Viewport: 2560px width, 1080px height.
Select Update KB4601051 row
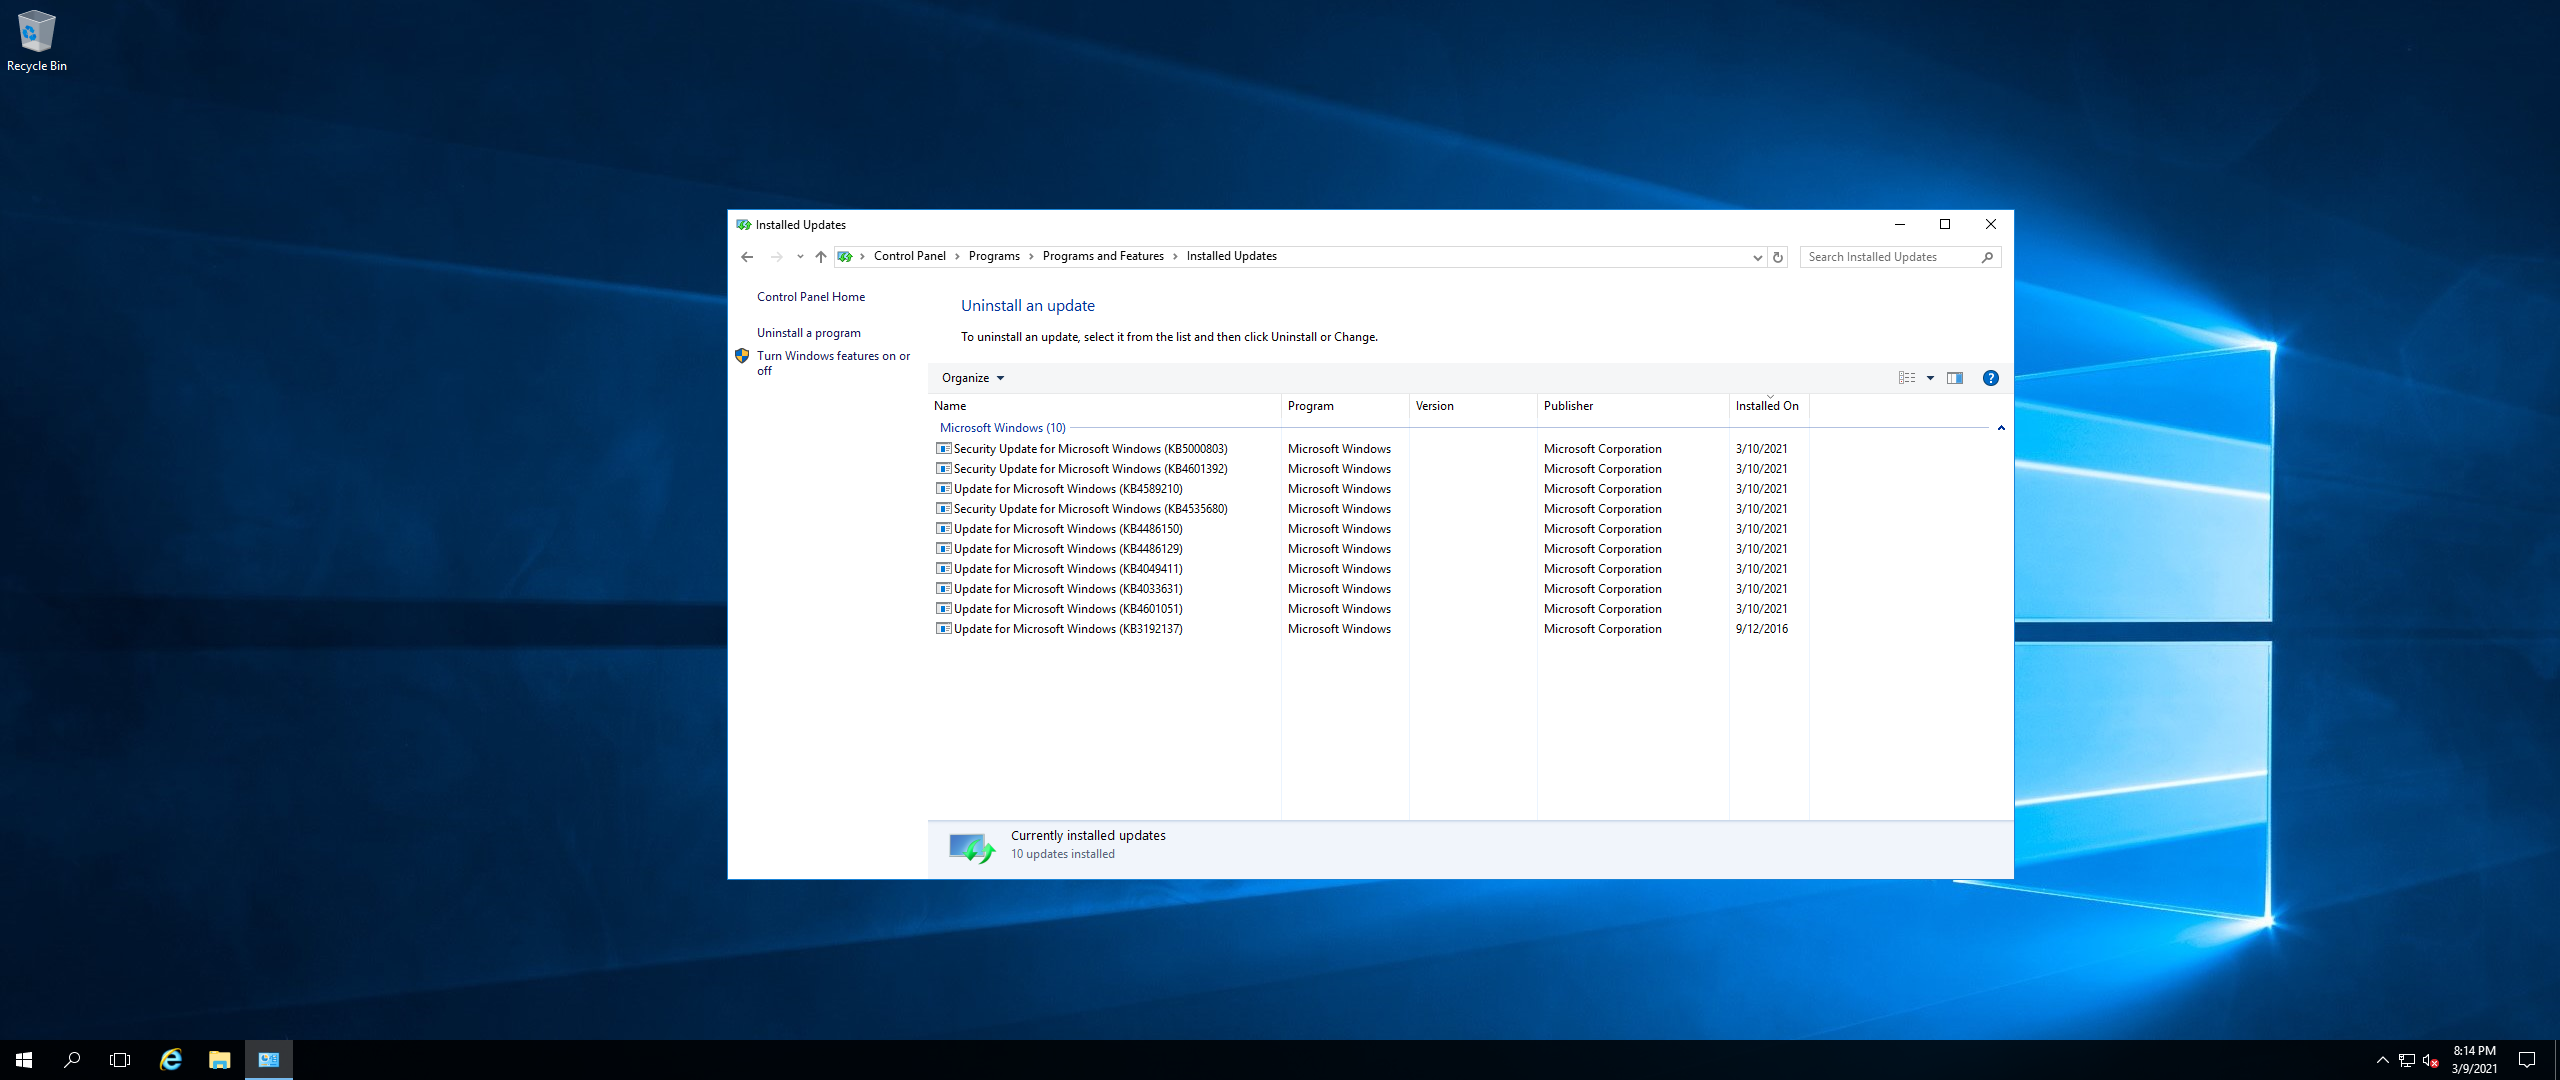[1370, 609]
